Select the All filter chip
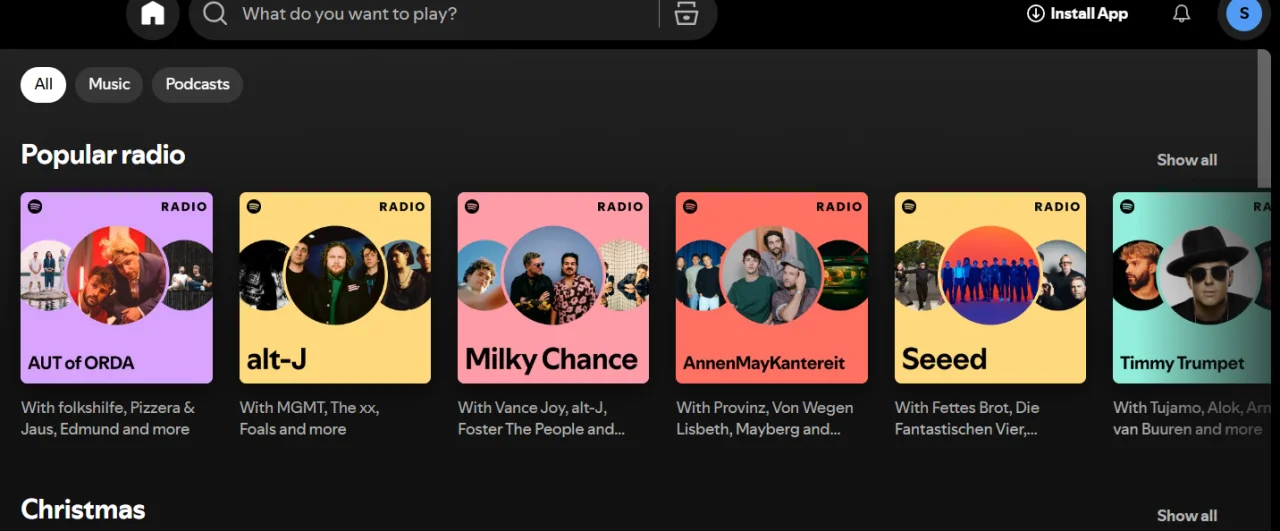The image size is (1280, 531). [x=43, y=84]
